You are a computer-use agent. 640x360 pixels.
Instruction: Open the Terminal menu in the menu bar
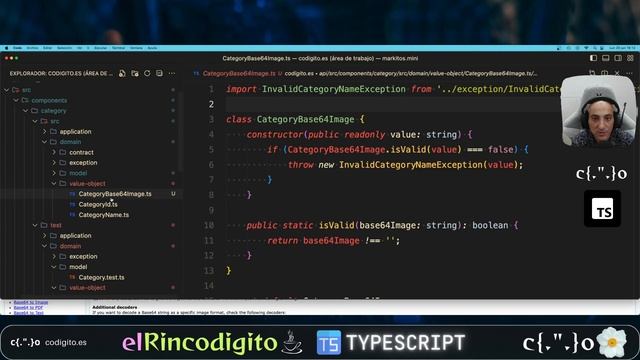[118, 48]
